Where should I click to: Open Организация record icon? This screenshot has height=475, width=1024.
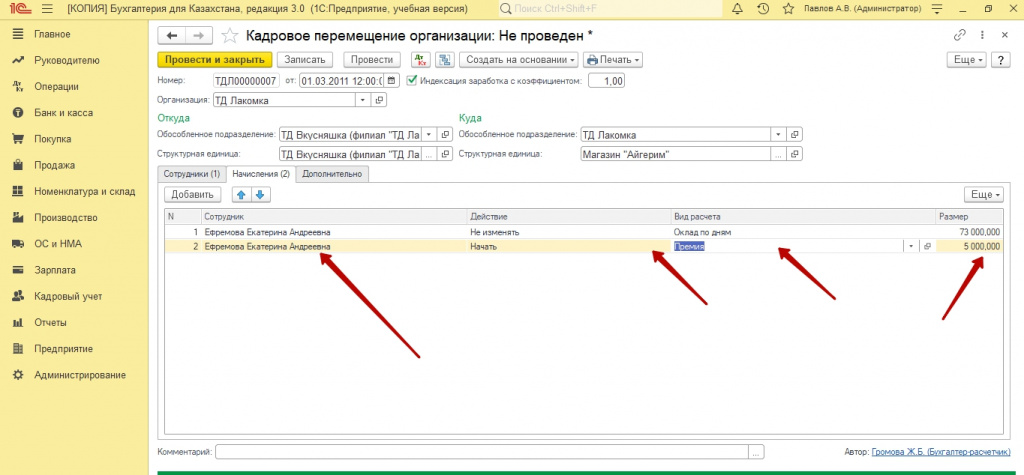click(379, 101)
